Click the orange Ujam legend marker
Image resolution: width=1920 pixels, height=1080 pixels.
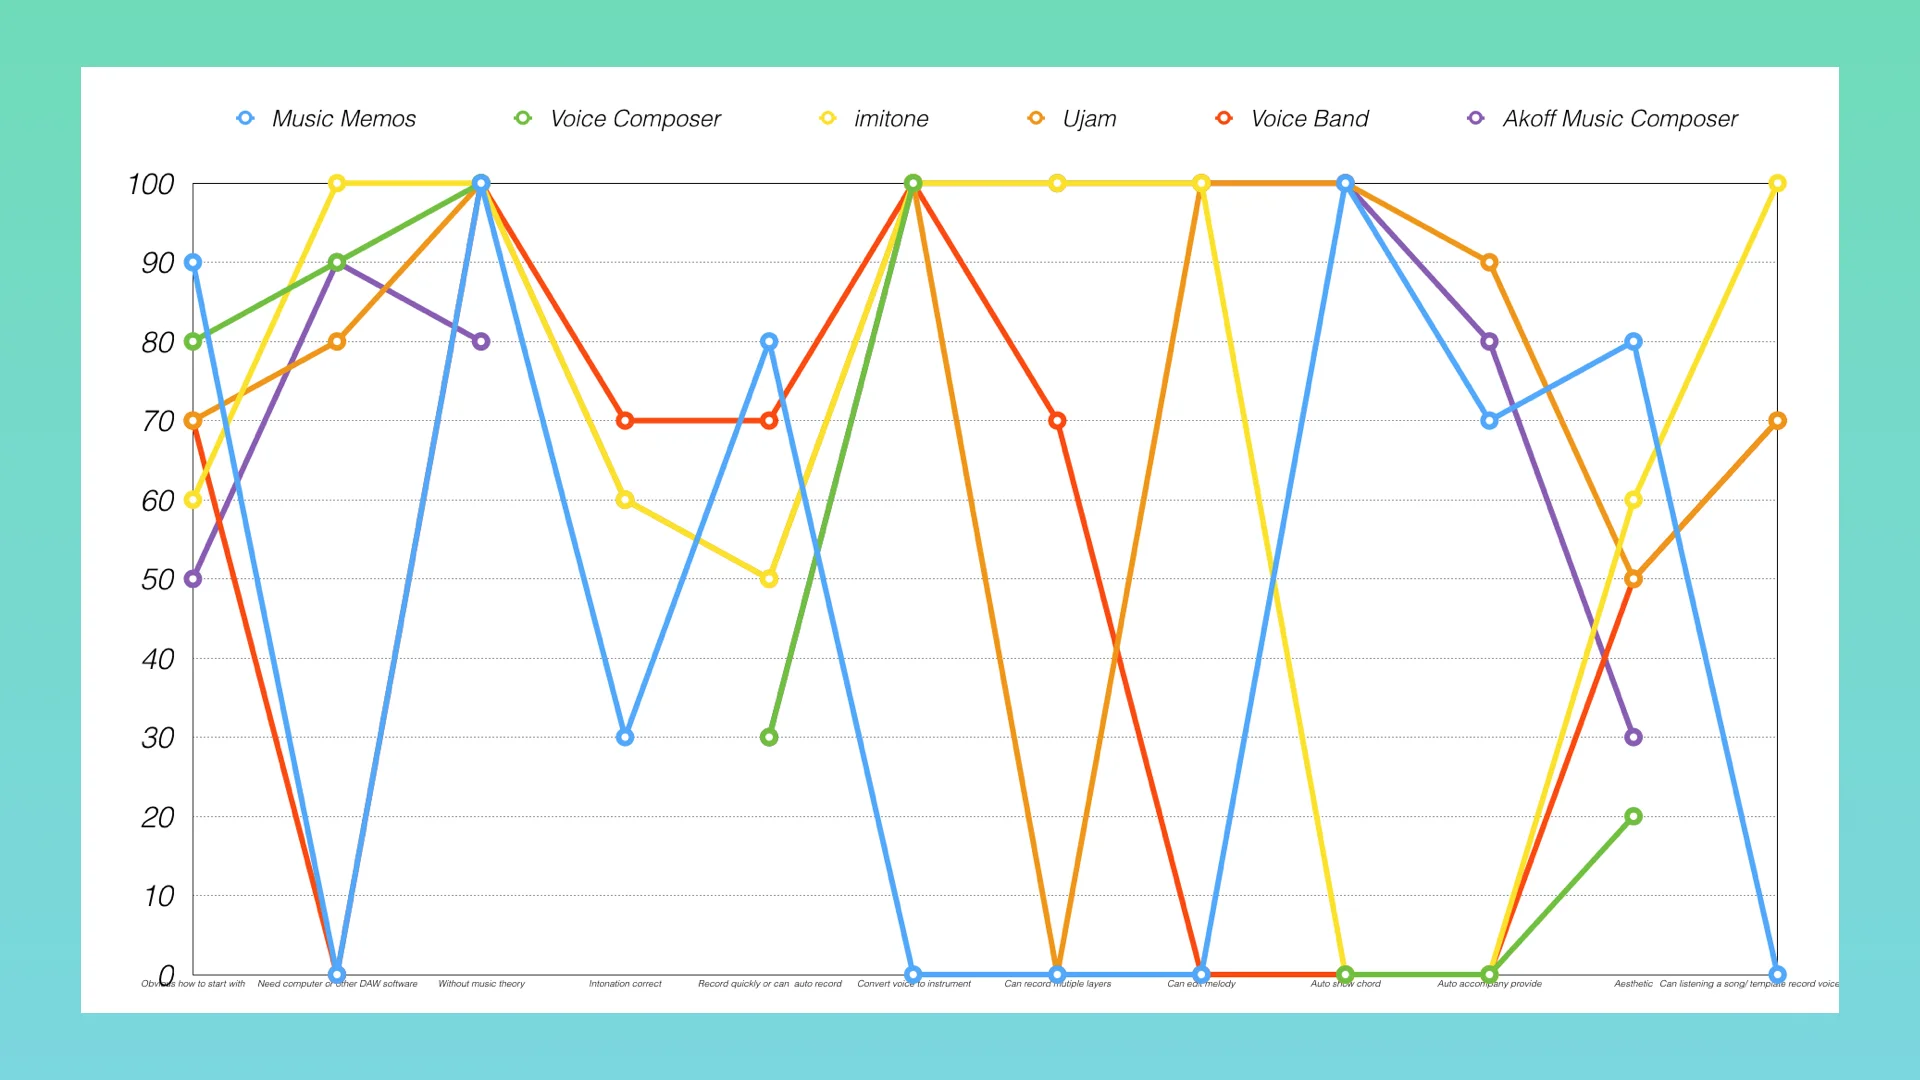[x=1036, y=118]
